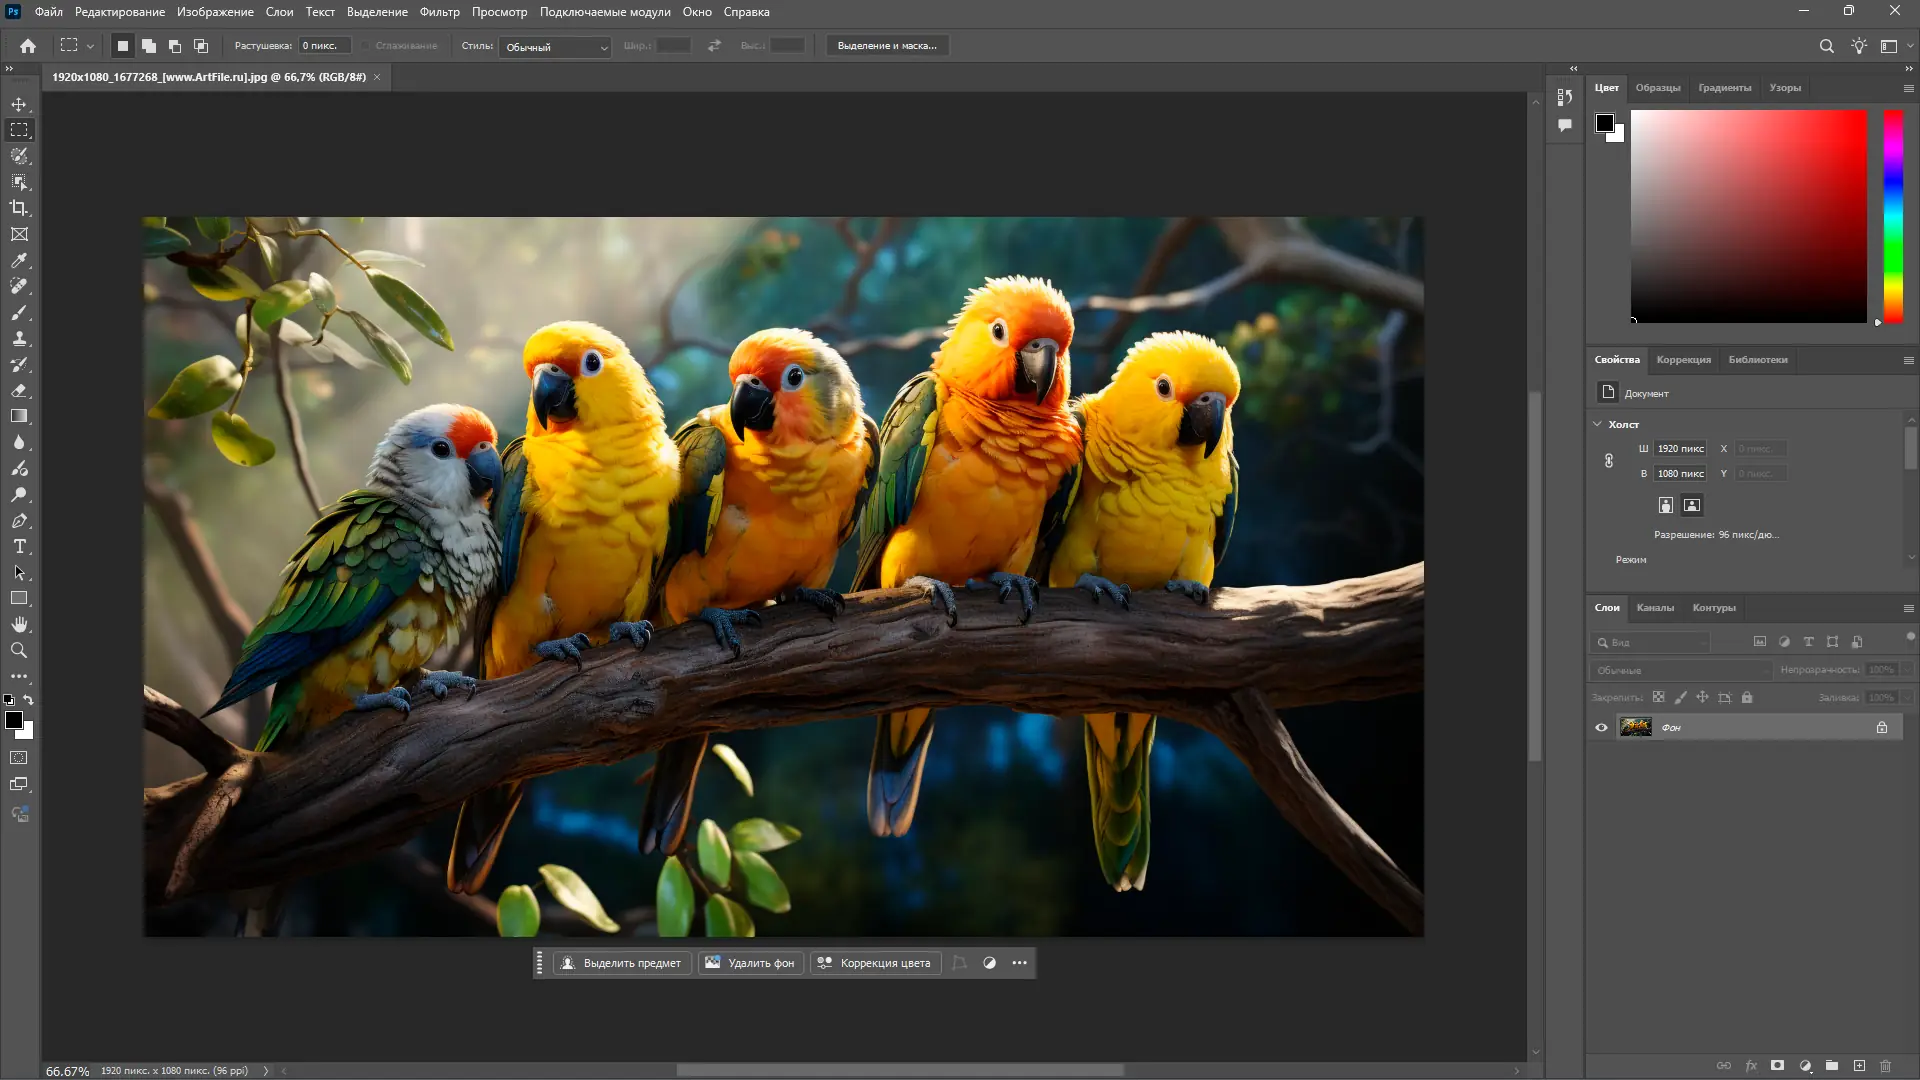The width and height of the screenshot is (1920, 1080).
Task: Open the layer effects (fx) menu
Action: coord(1752,1065)
